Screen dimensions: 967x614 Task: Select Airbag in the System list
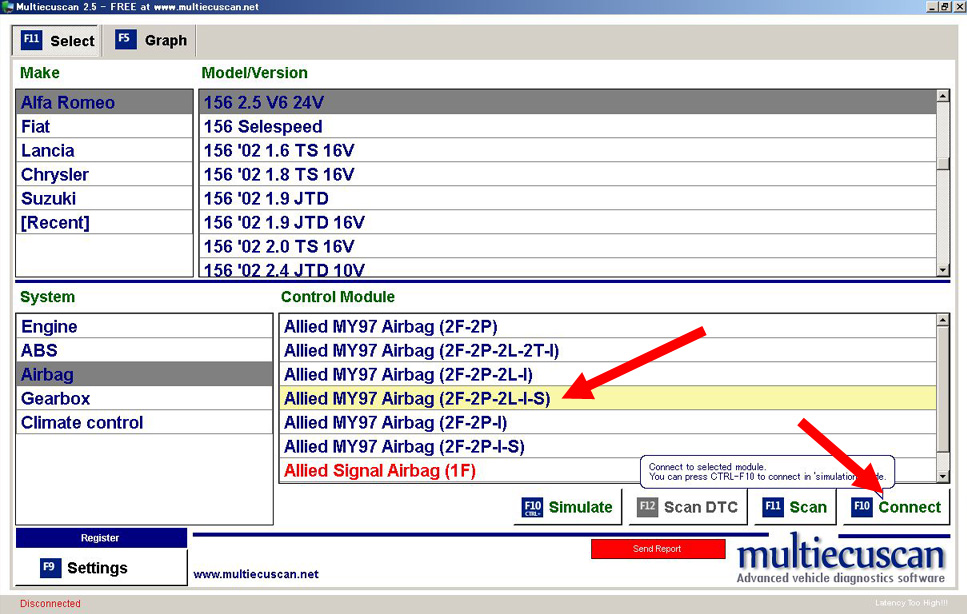click(144, 374)
